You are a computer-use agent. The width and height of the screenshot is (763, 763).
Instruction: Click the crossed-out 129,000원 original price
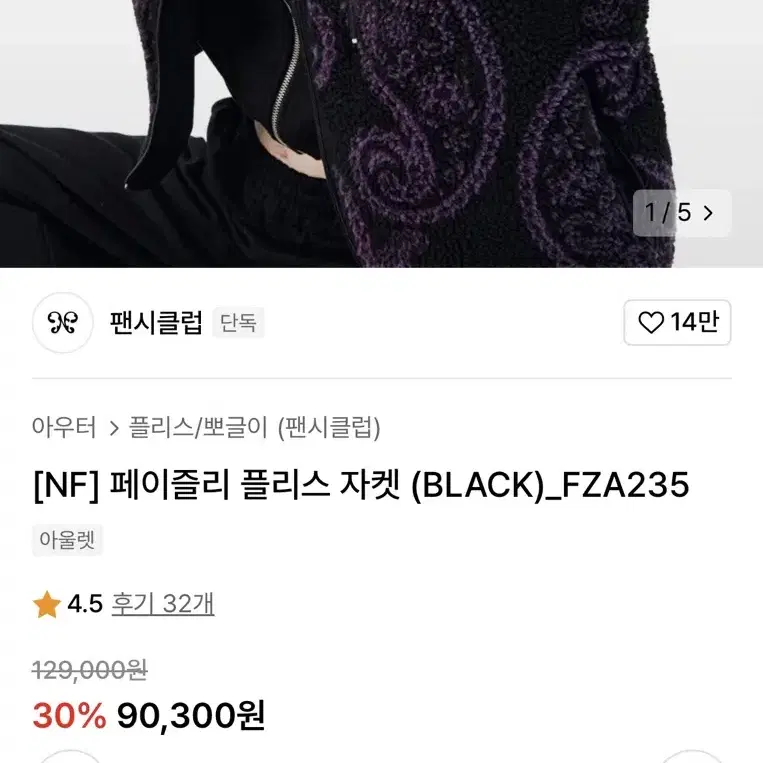(90, 671)
